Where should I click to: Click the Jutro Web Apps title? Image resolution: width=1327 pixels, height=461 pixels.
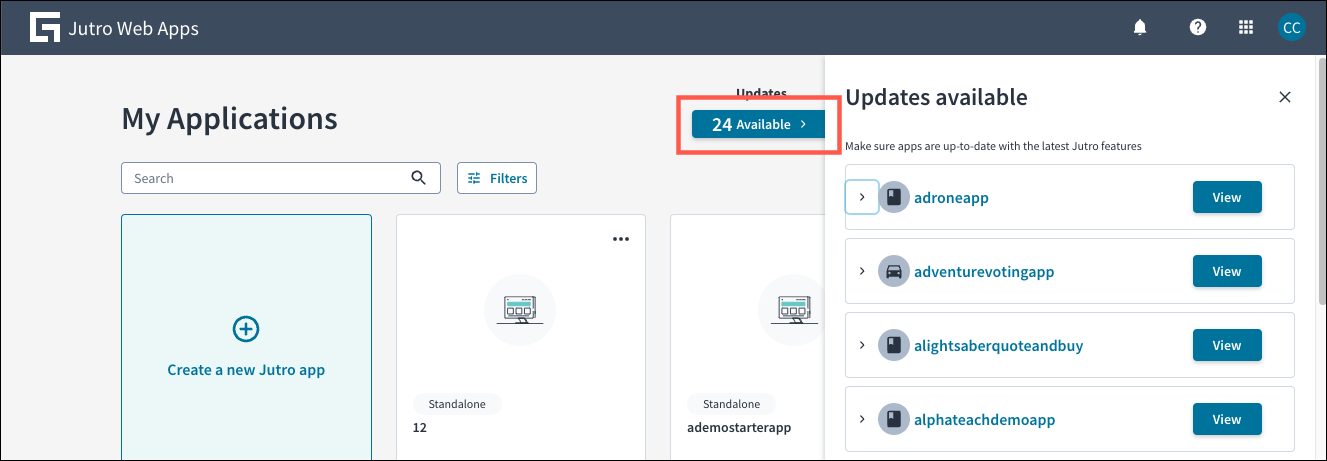[133, 28]
